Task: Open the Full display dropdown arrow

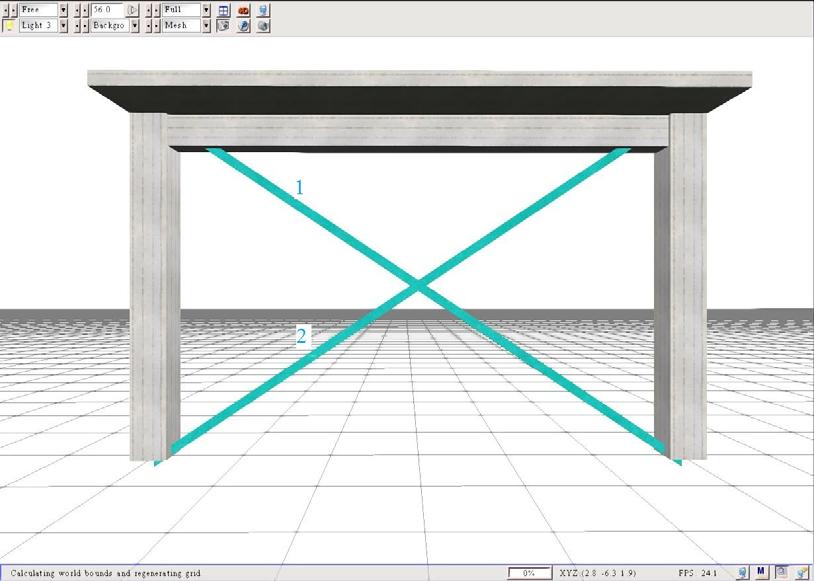Action: 206,10
